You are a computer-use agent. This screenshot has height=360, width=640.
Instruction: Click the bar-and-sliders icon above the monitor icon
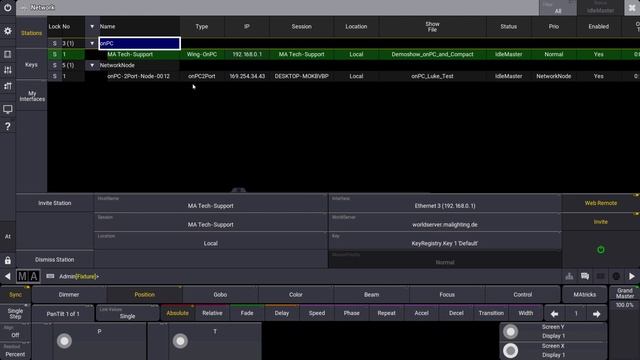8,86
